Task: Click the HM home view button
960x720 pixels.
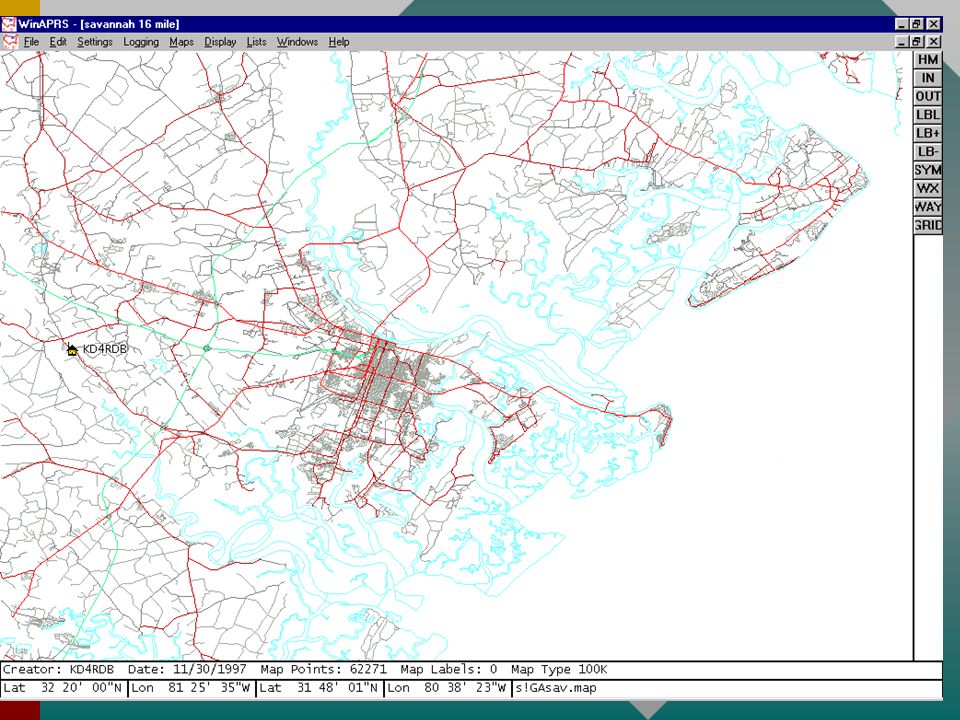Action: [x=928, y=59]
